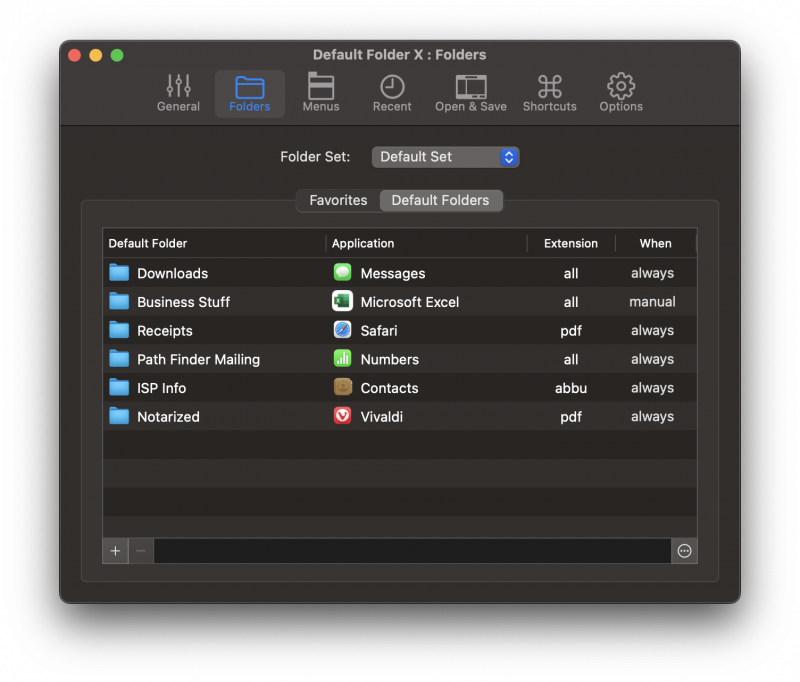Select the Folders toolbar icon
800x682 pixels.
(x=249, y=93)
